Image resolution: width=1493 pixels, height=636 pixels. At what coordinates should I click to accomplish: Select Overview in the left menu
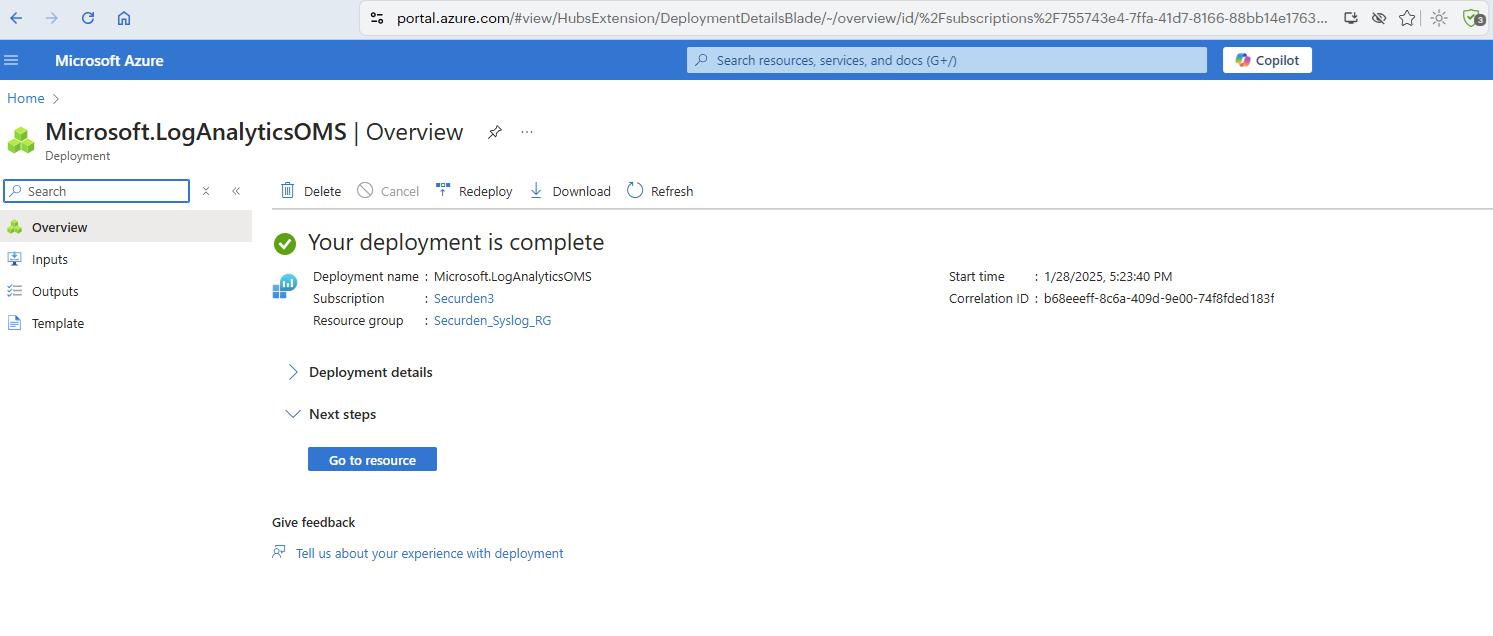click(x=126, y=227)
